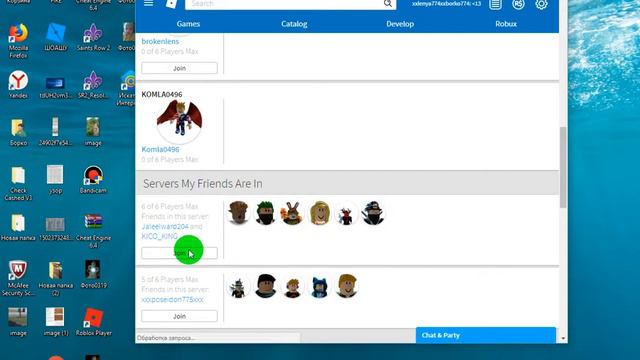This screenshot has height=360, width=640.
Task: Click Join under brokenlens server
Action: click(179, 68)
